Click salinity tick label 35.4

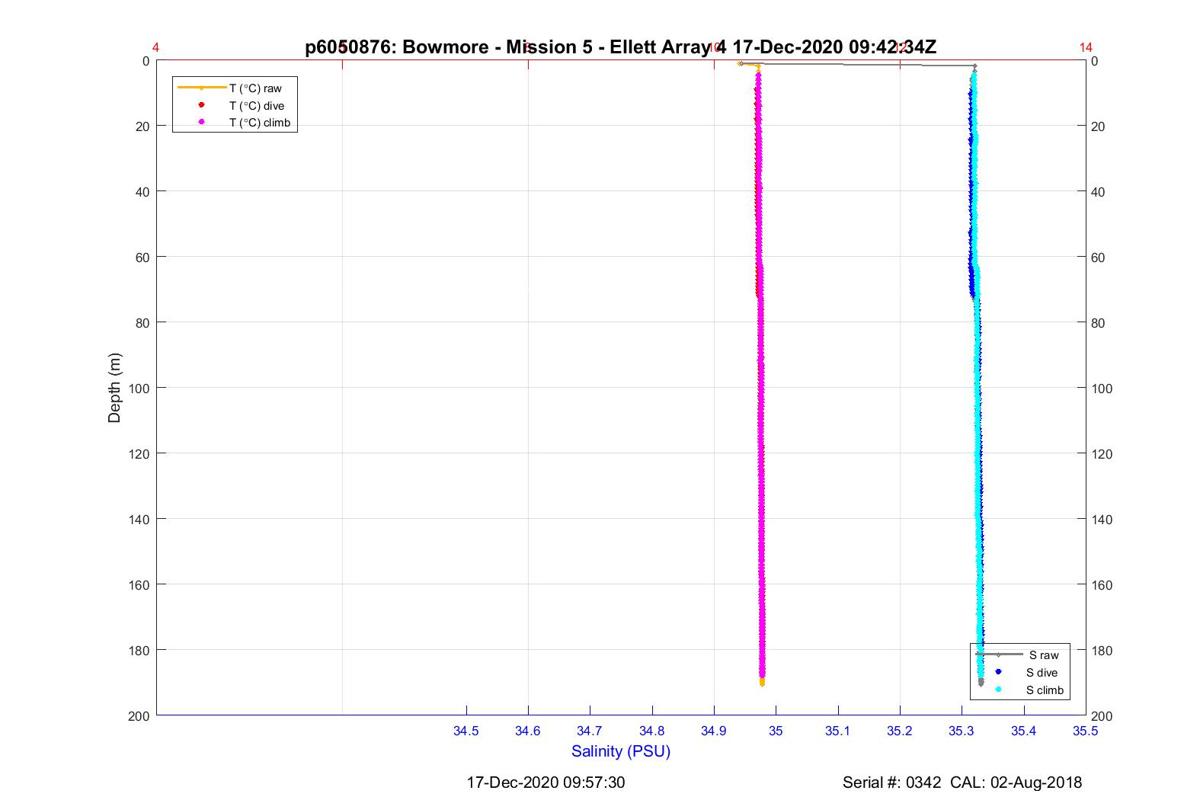pos(1024,731)
